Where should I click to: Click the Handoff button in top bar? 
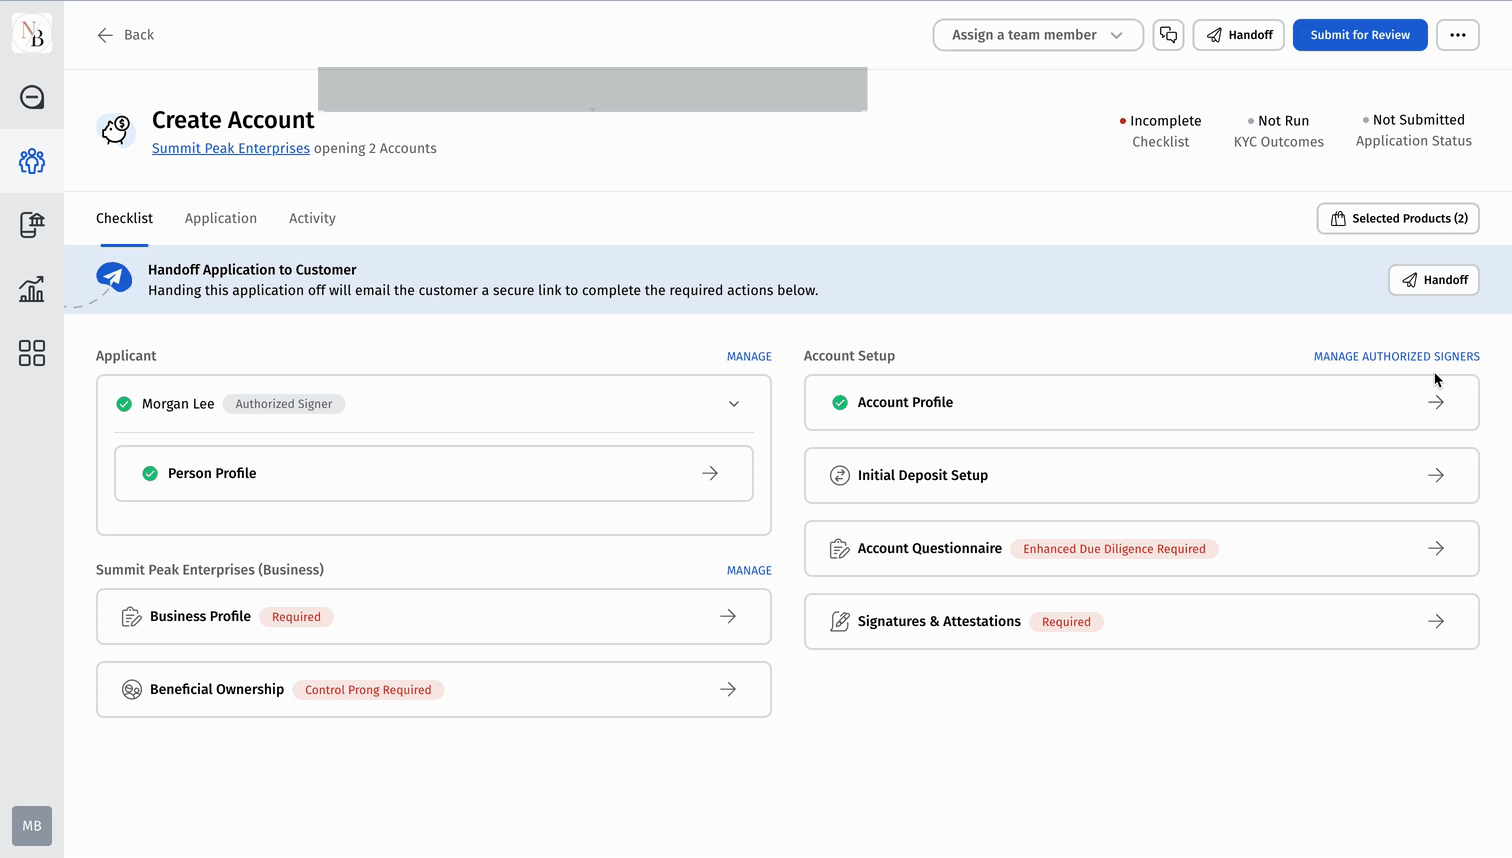1238,35
